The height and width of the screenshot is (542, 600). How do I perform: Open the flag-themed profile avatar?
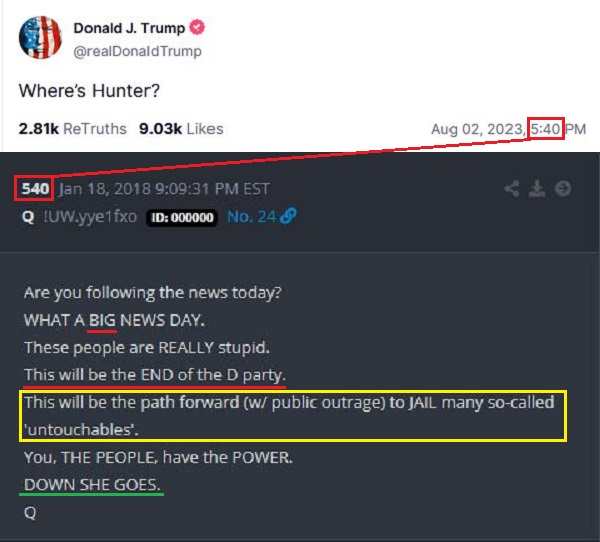40,37
